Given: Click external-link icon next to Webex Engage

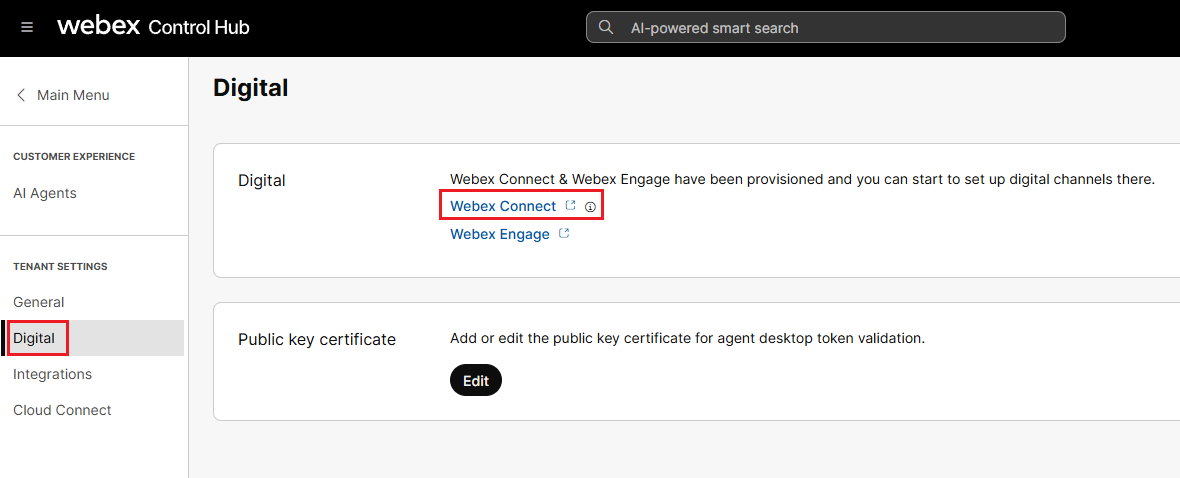Looking at the screenshot, I should 564,233.
